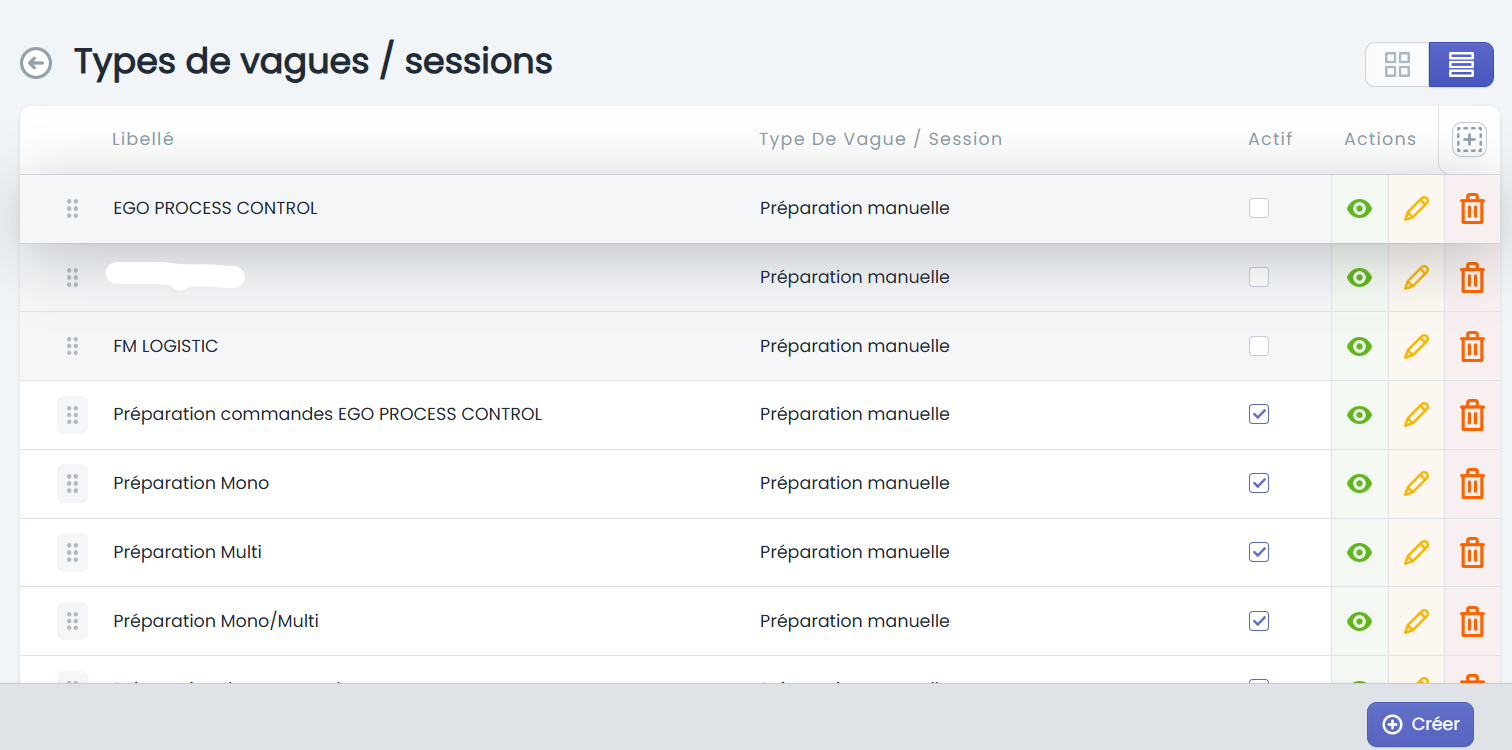The height and width of the screenshot is (750, 1512).
Task: Select the FM LOGISTIC row label
Action: (x=166, y=346)
